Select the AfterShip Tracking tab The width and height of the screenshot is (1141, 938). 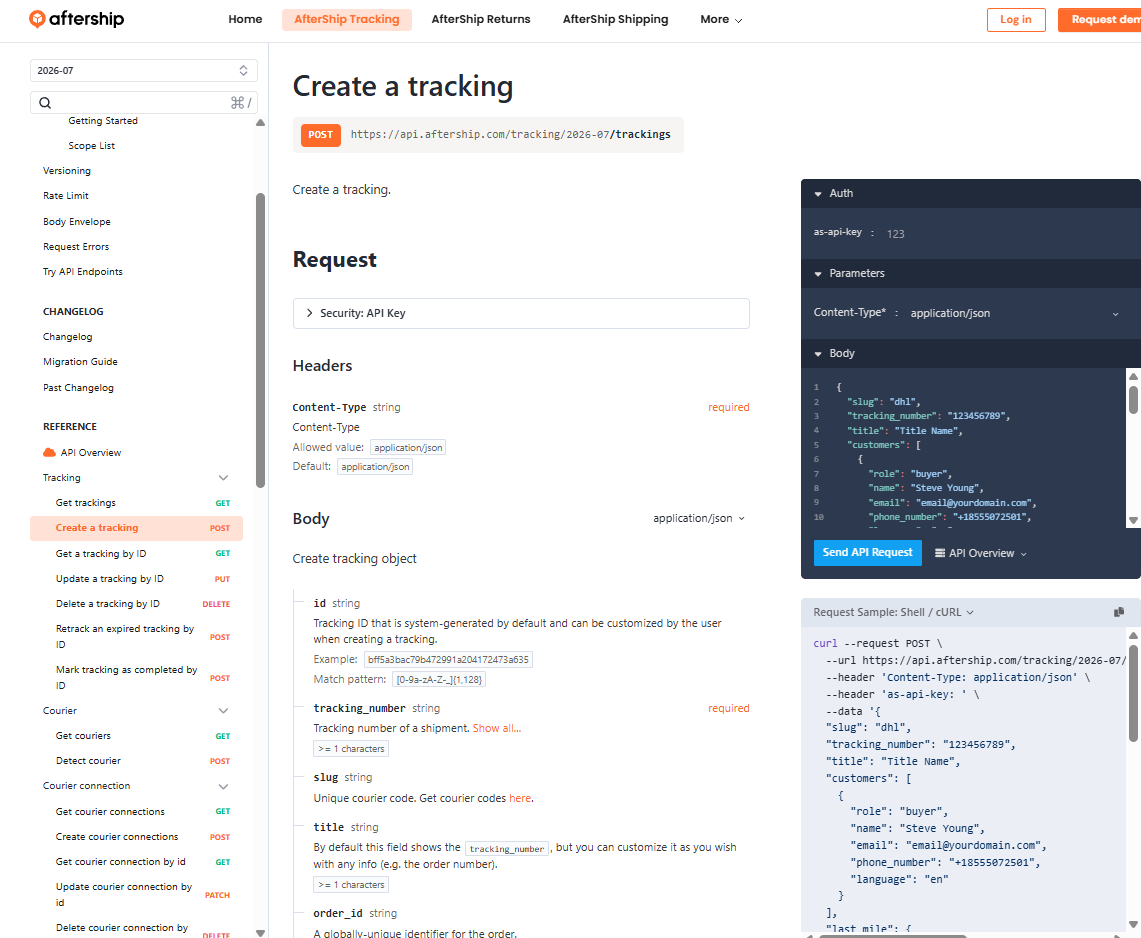coord(346,20)
